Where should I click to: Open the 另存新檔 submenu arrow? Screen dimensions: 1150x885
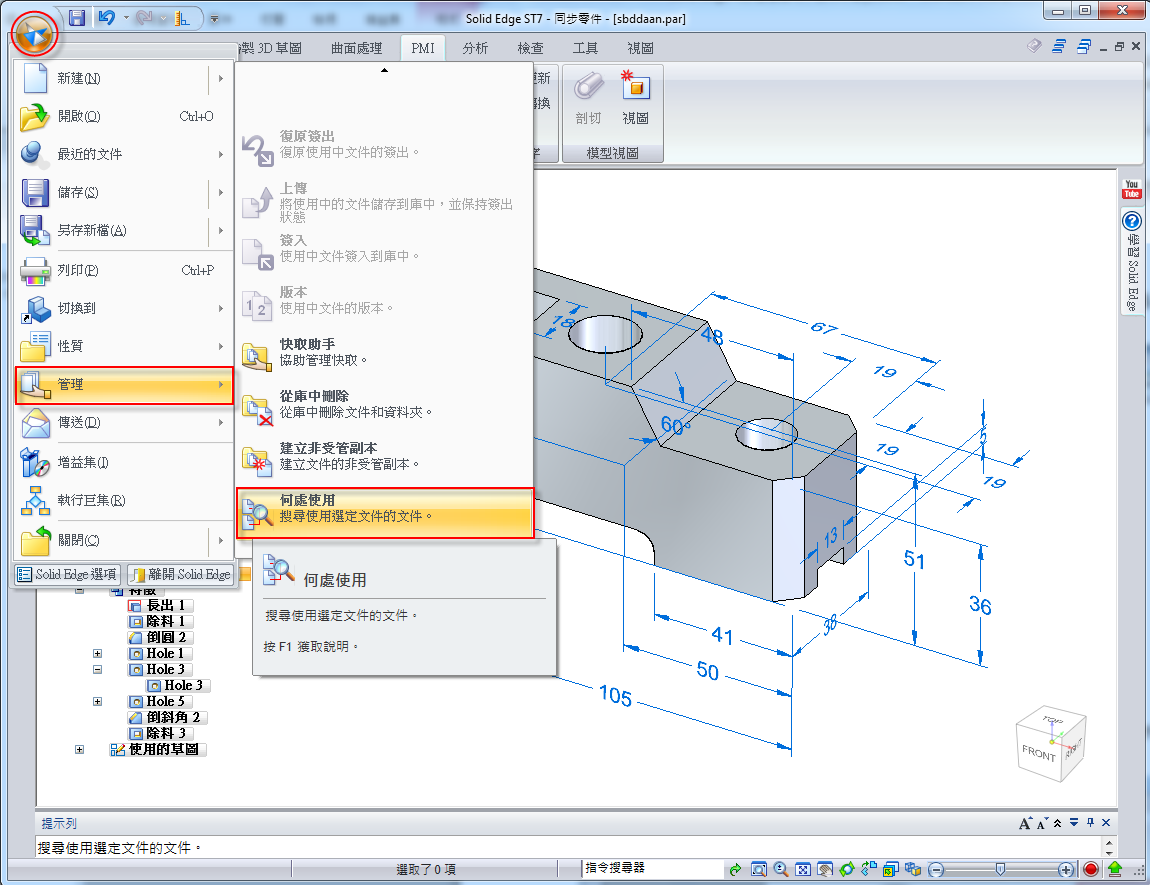pyautogui.click(x=221, y=230)
